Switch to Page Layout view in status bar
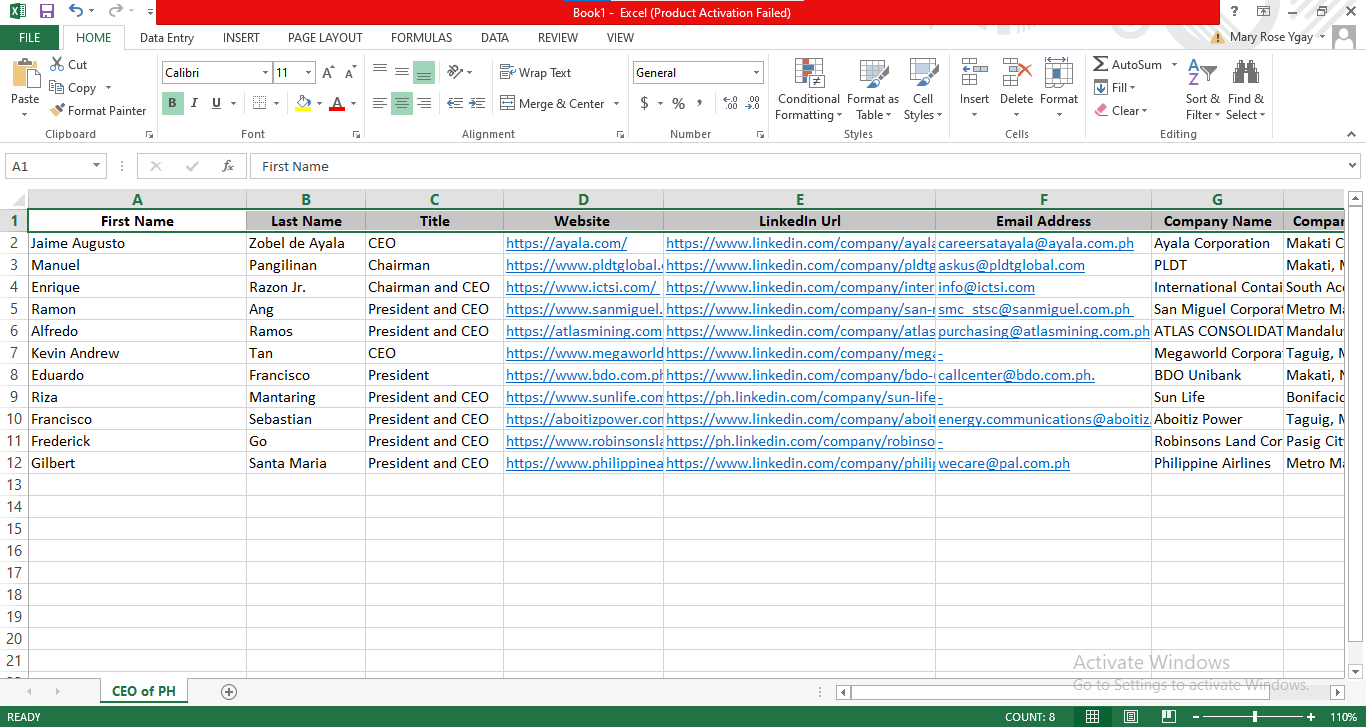This screenshot has height=727, width=1366. [x=1130, y=717]
